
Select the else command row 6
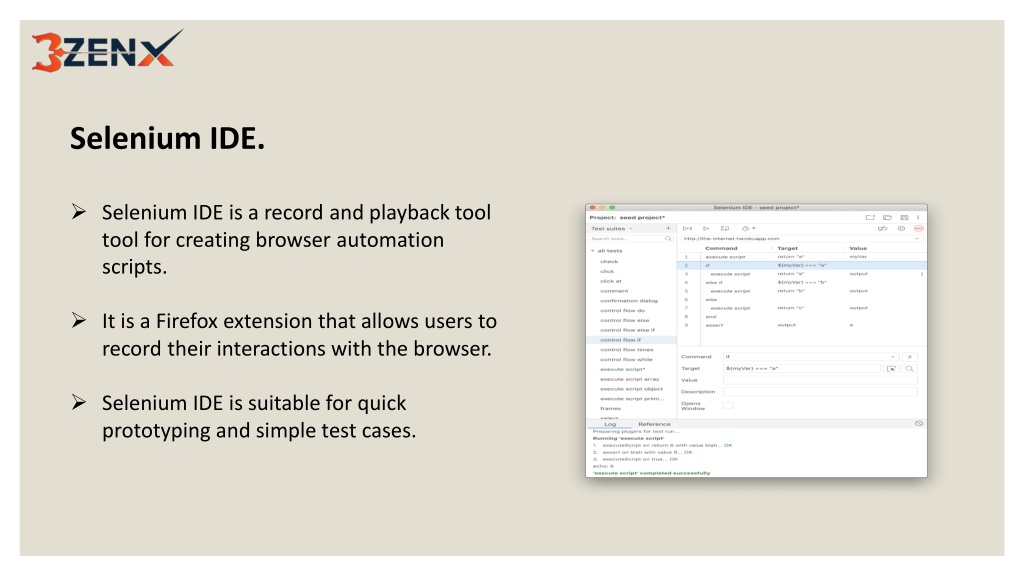pos(802,300)
